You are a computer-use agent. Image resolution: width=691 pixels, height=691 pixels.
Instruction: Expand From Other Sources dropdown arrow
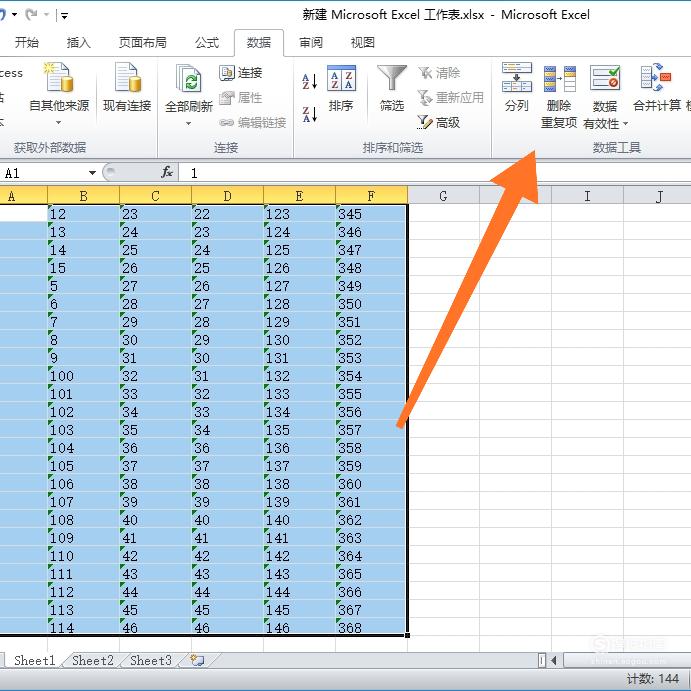tap(59, 123)
